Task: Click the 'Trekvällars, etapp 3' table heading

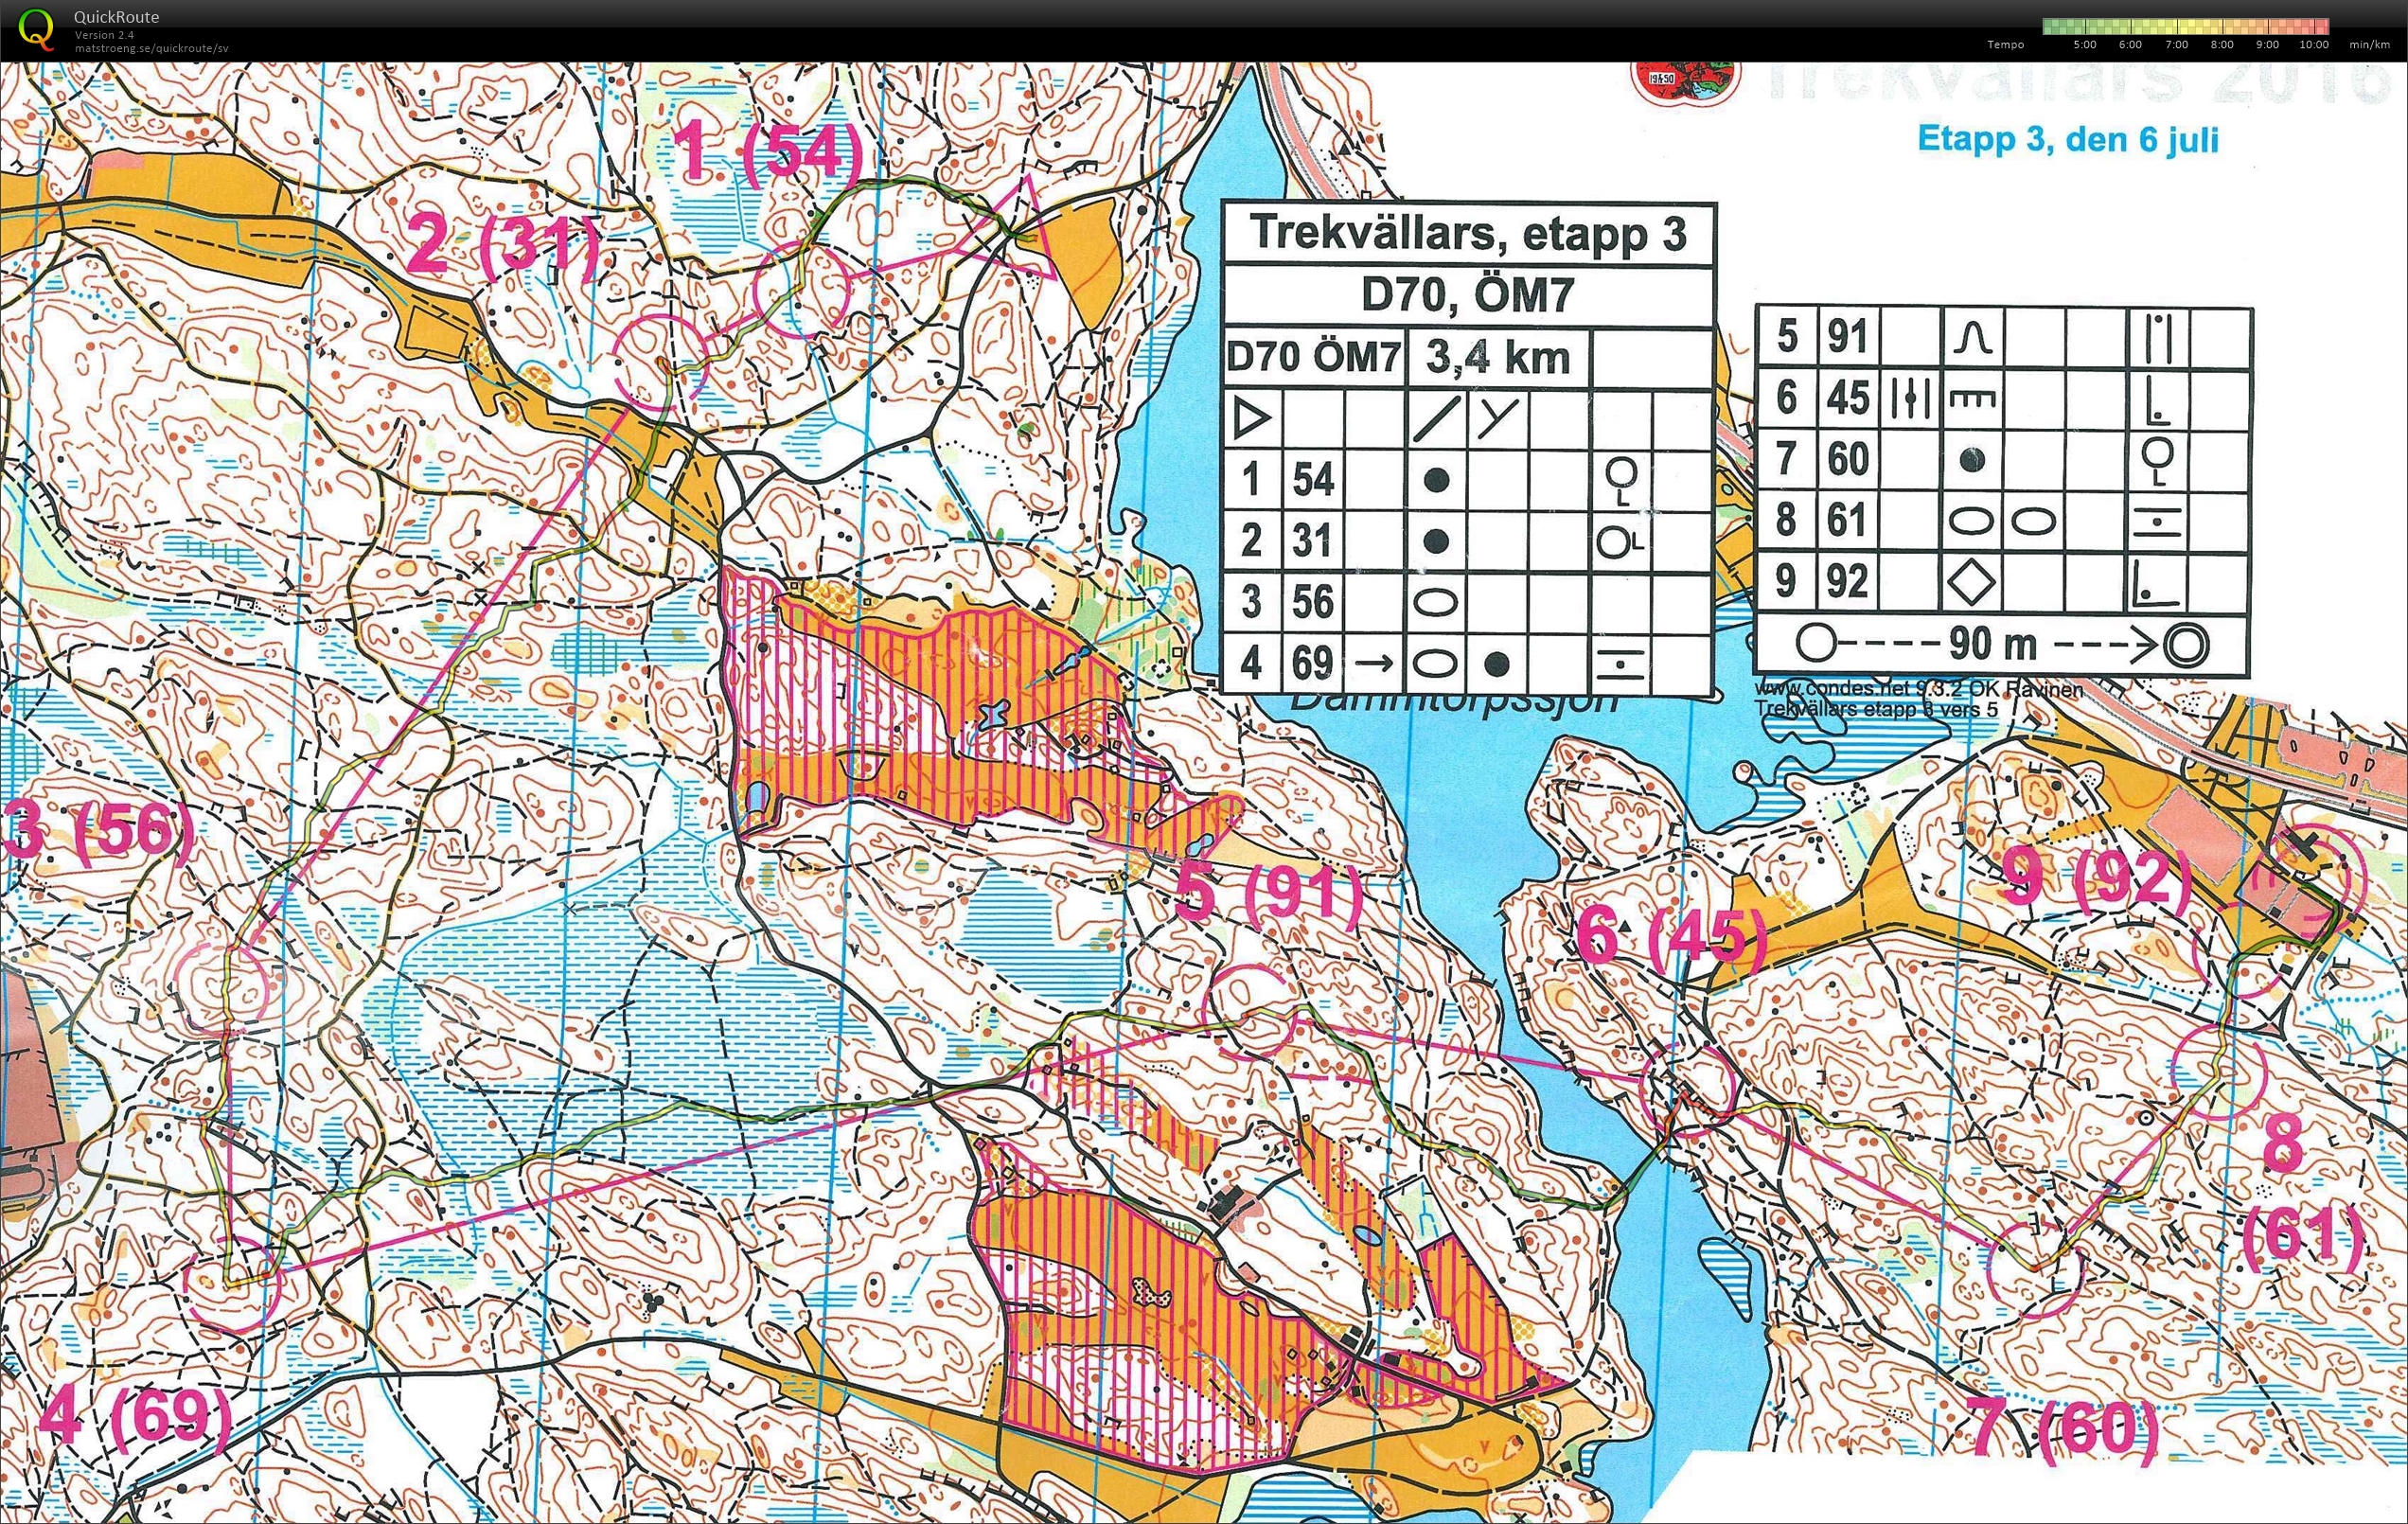Action: pos(1468,234)
